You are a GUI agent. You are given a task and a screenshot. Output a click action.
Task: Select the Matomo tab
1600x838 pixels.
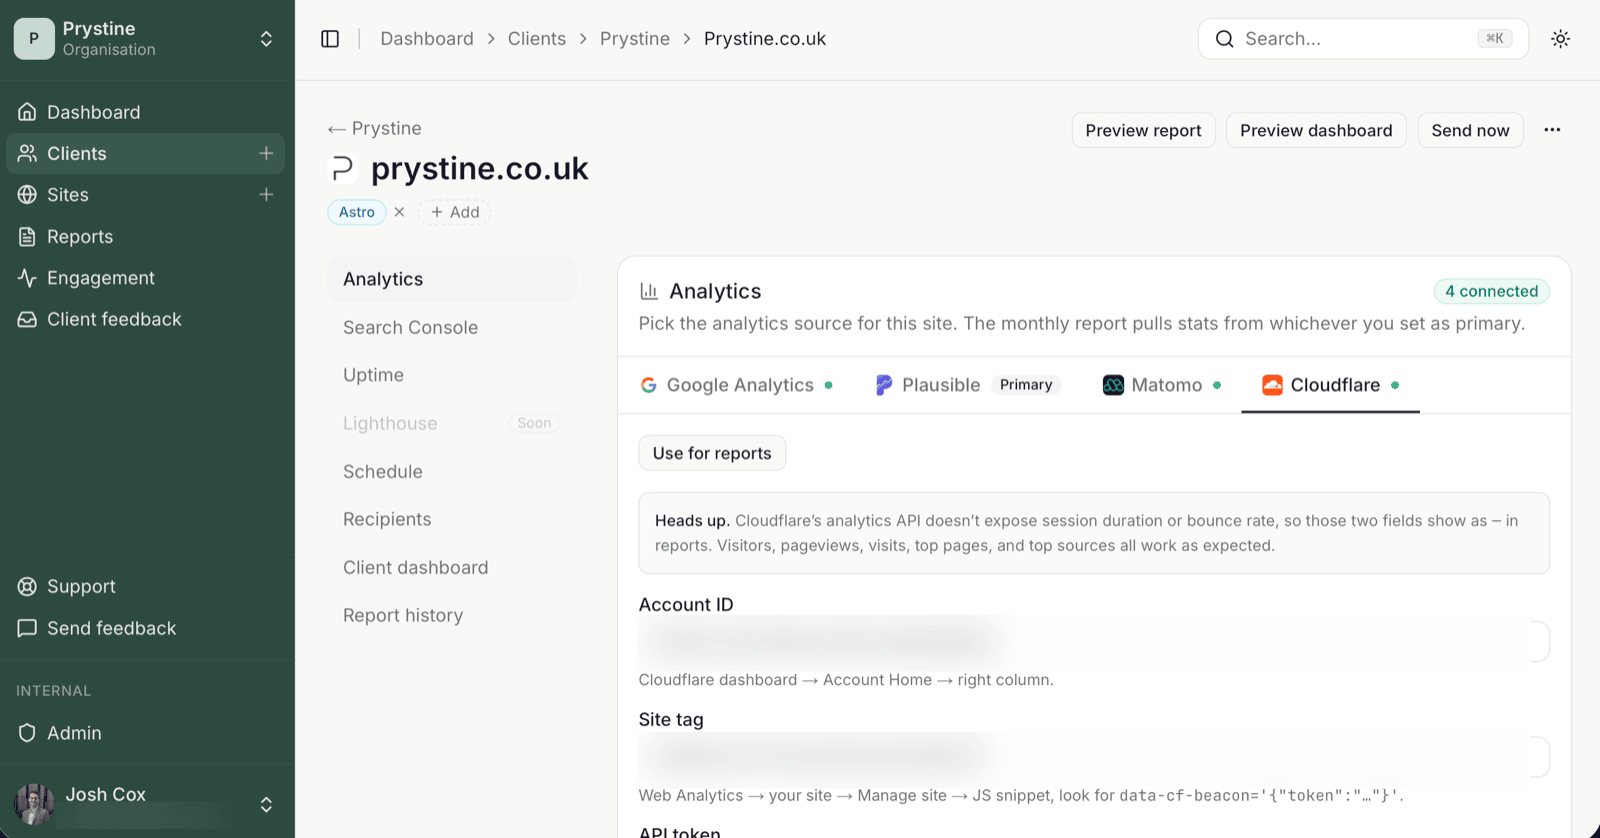point(1162,385)
